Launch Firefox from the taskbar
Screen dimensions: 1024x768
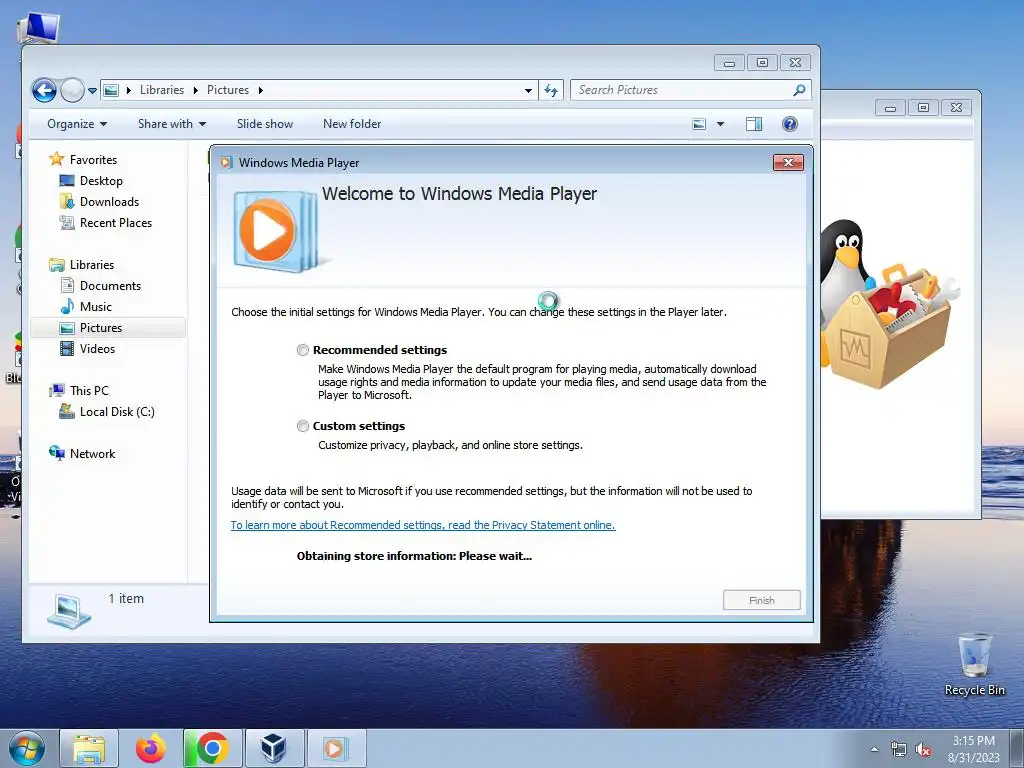[151, 748]
